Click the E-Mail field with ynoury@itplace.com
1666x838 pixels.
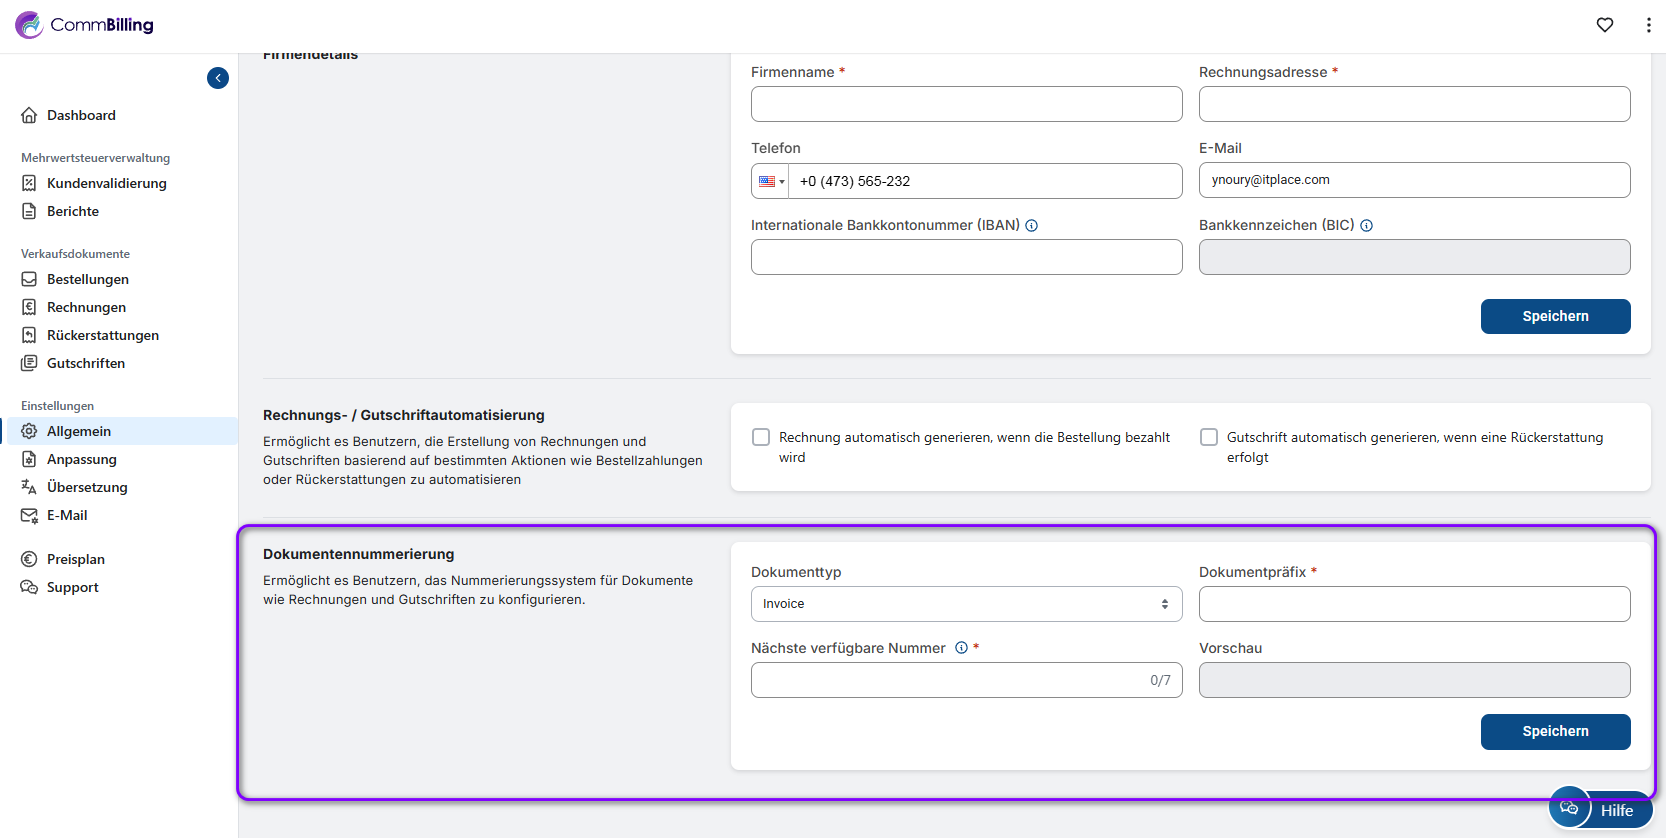point(1414,180)
